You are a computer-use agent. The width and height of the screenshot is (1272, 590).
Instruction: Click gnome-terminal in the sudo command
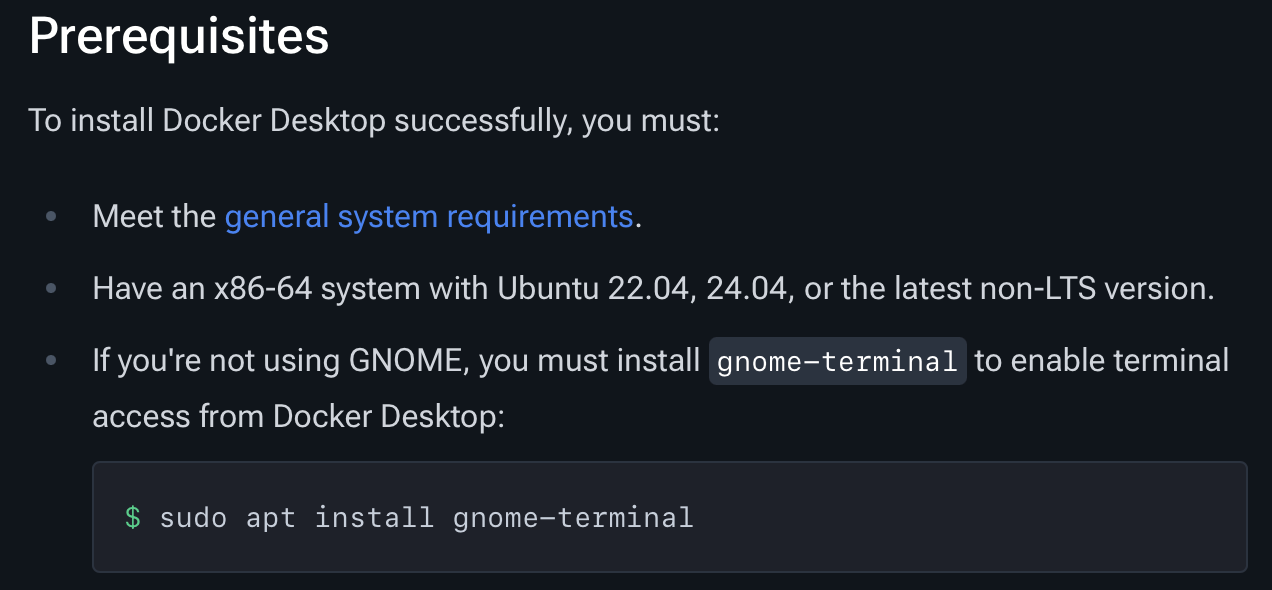tap(573, 517)
